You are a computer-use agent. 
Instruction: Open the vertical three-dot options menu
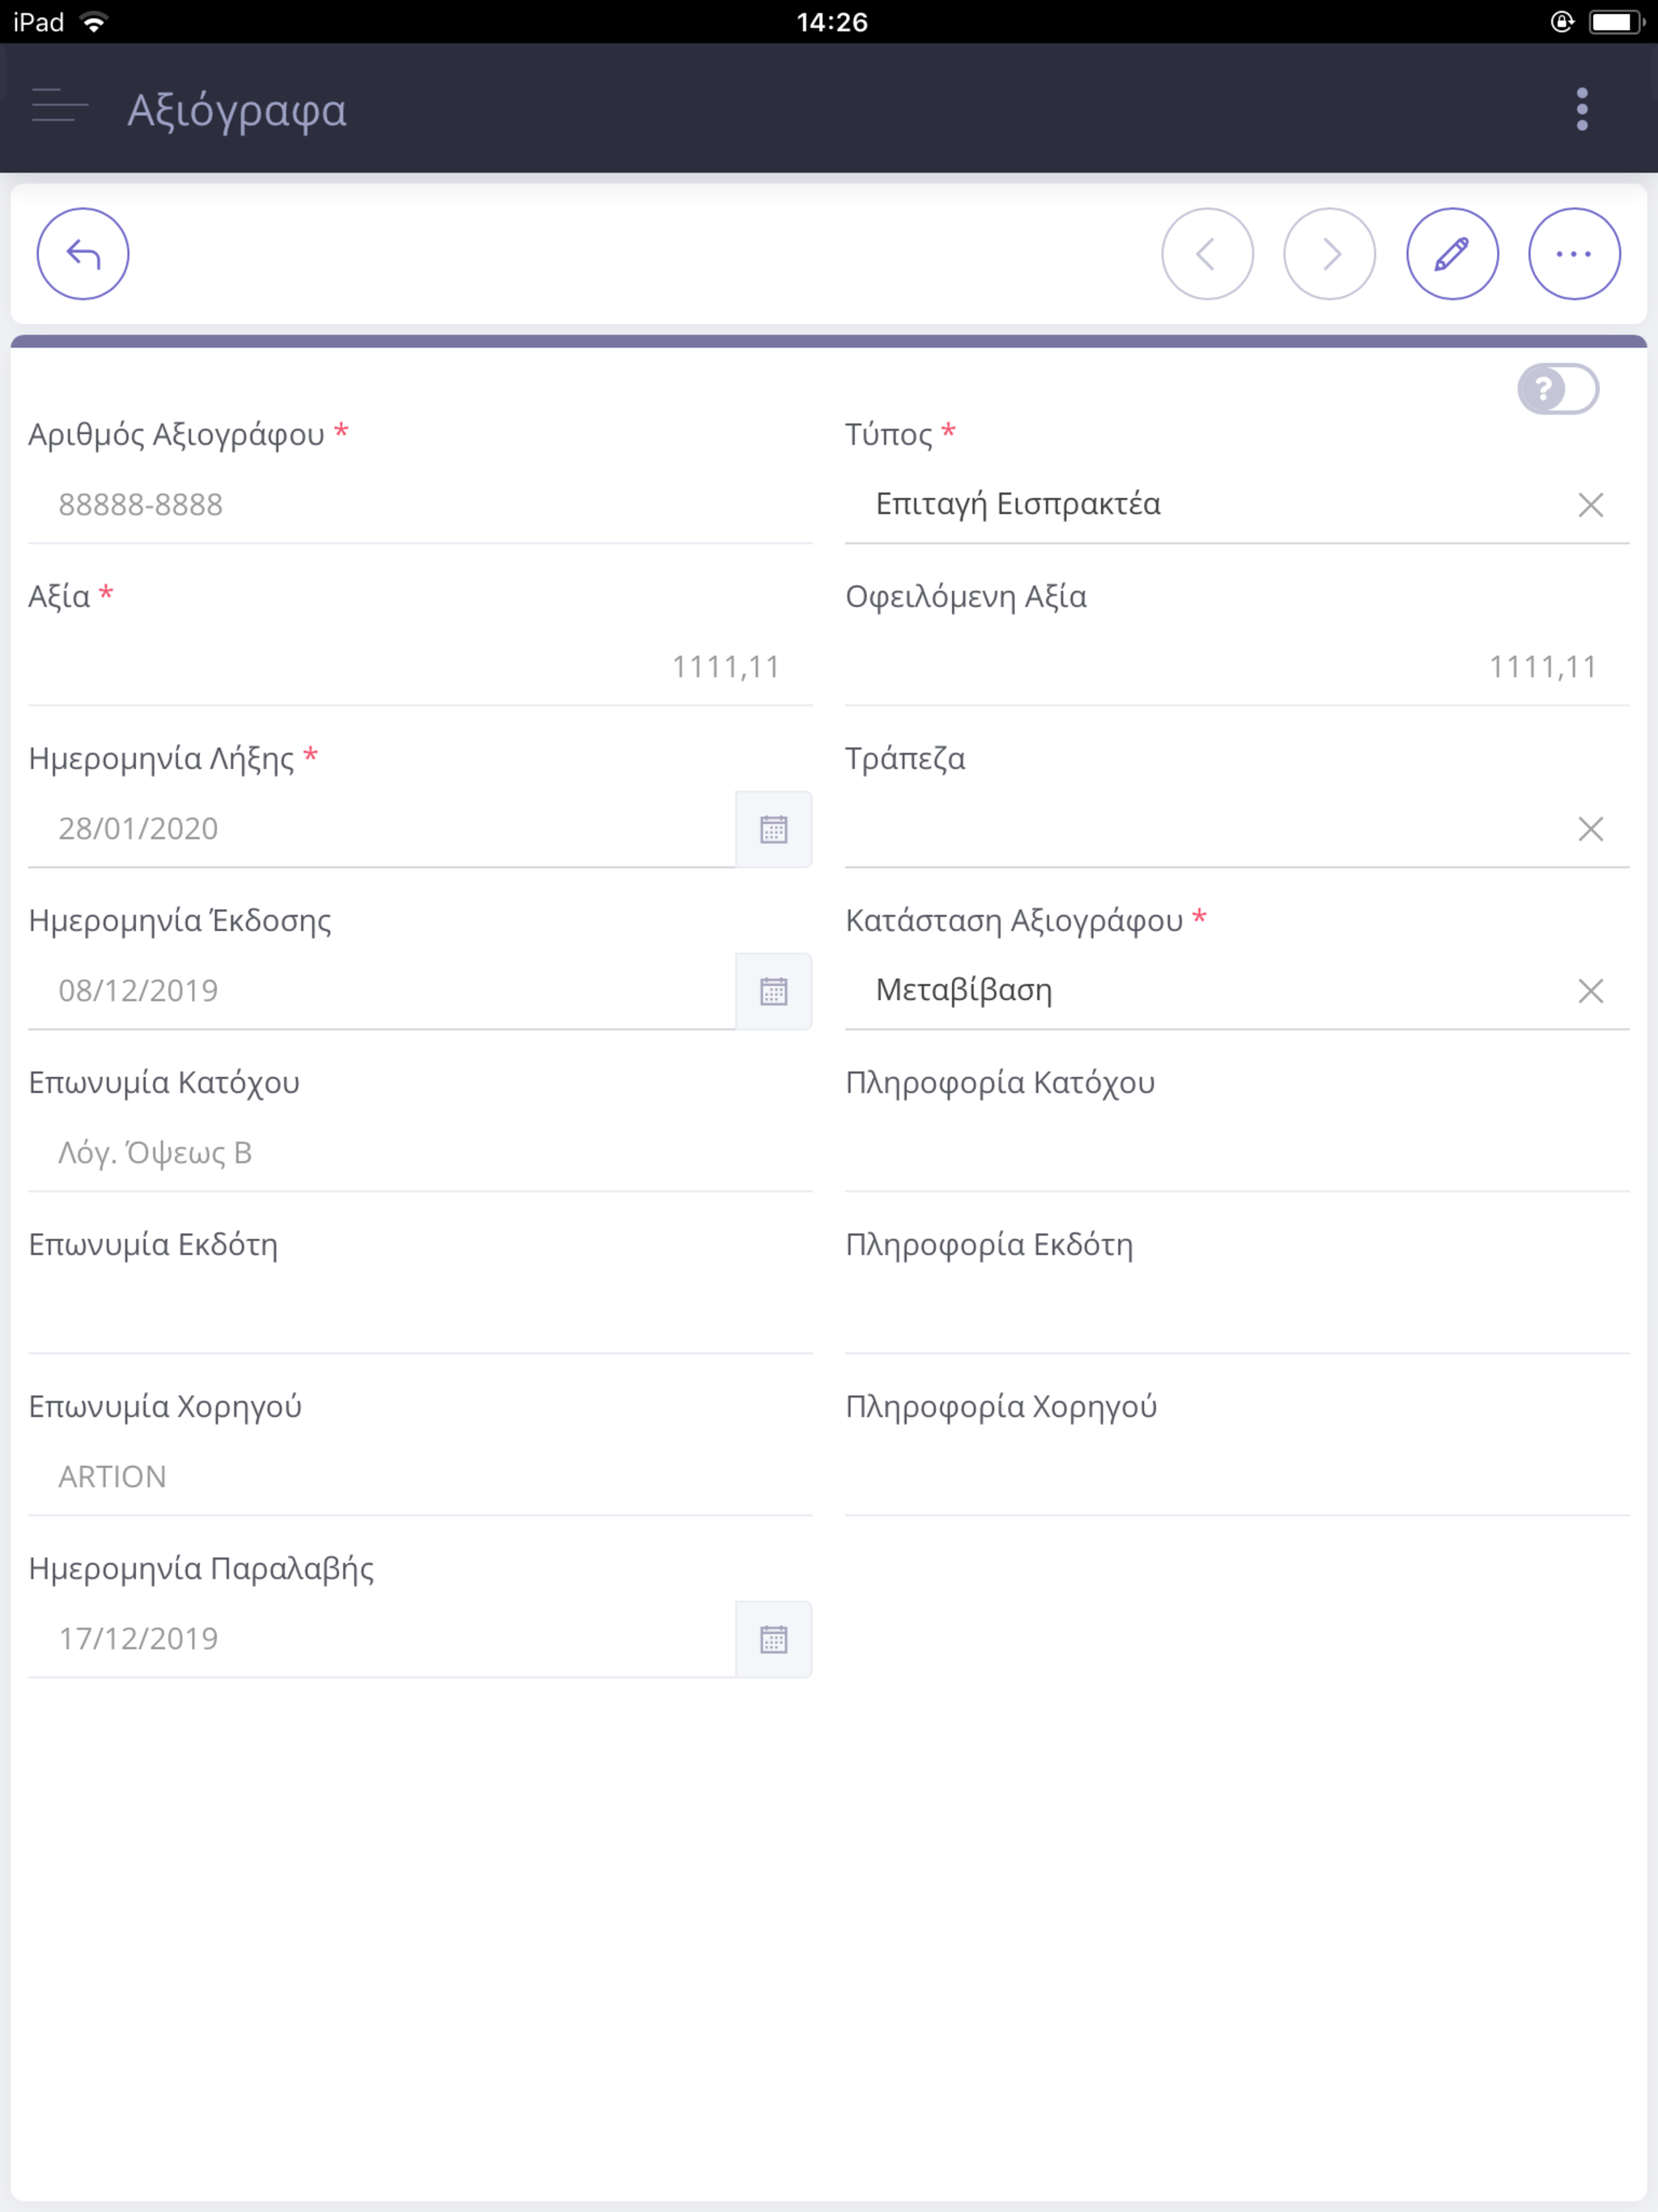pos(1581,109)
